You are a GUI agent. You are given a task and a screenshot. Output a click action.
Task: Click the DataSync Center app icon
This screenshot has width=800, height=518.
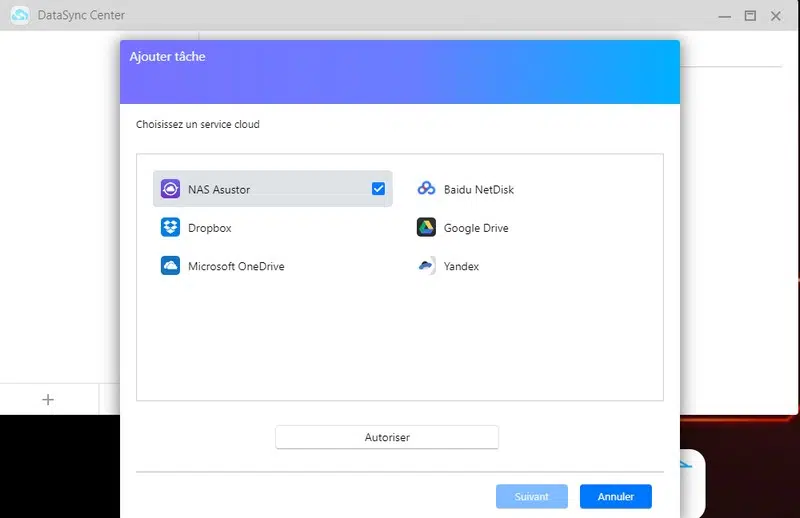[20, 15]
